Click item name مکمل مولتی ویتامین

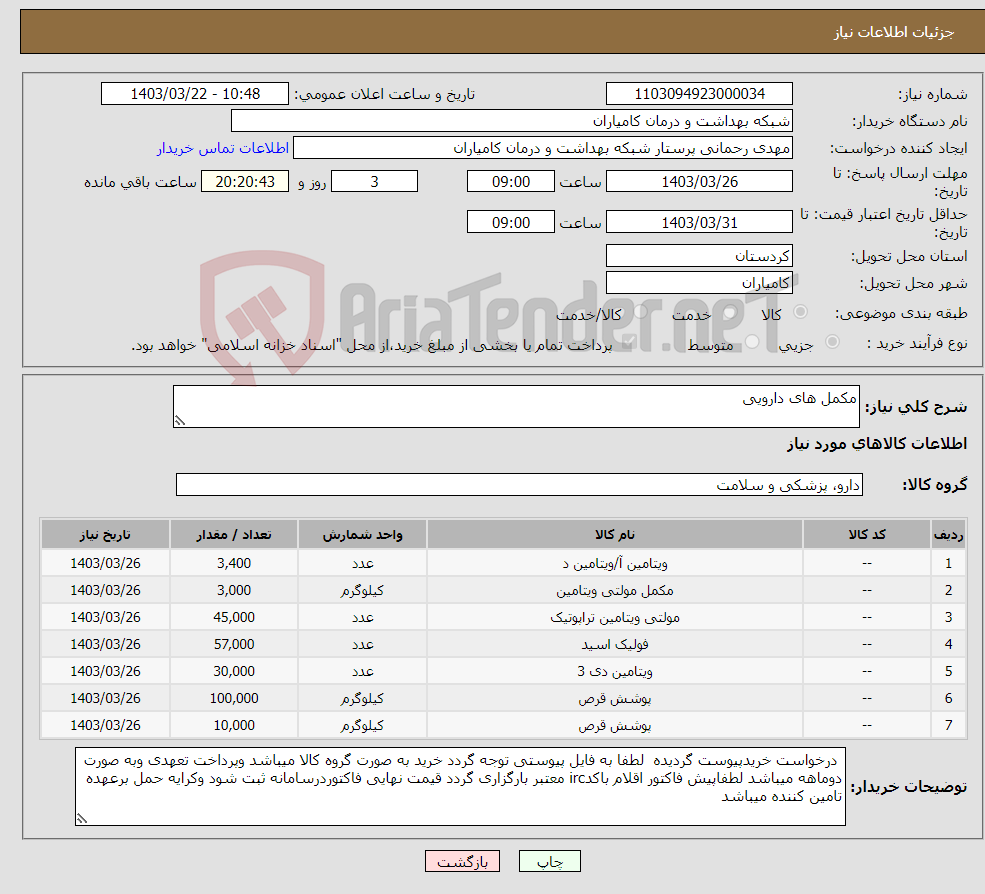615,591
